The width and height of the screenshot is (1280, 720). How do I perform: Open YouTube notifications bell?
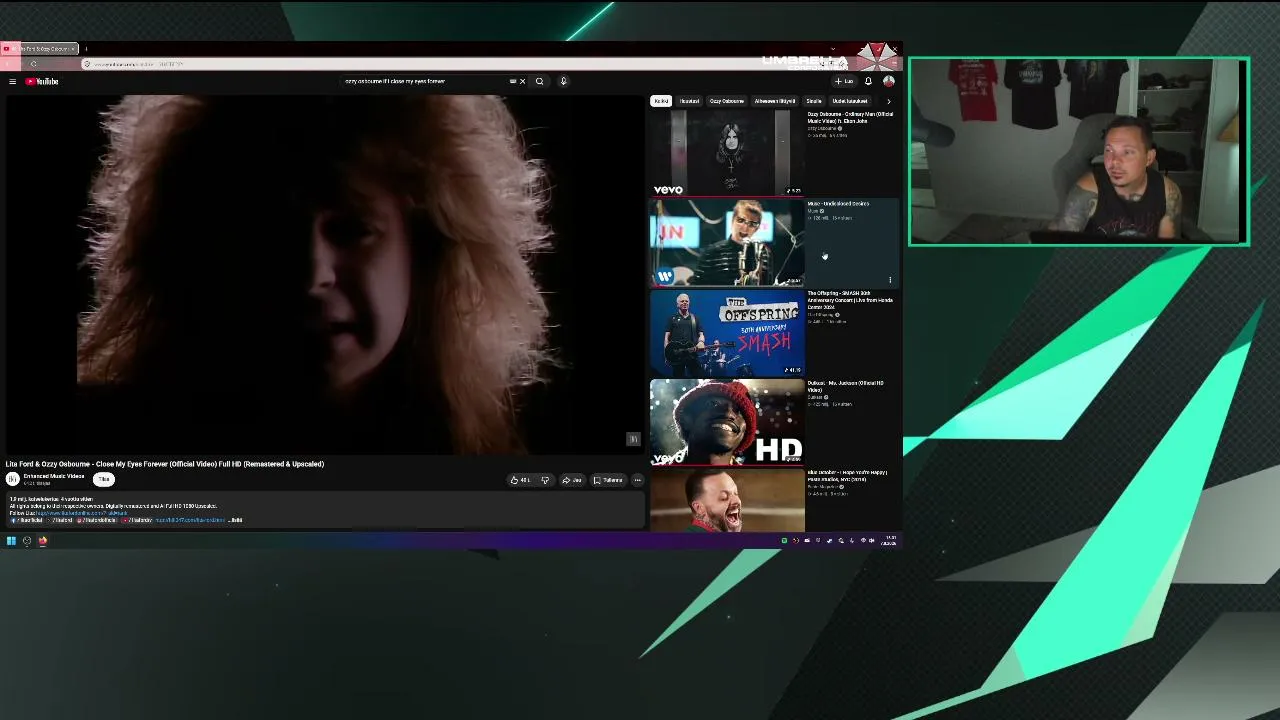coord(868,82)
